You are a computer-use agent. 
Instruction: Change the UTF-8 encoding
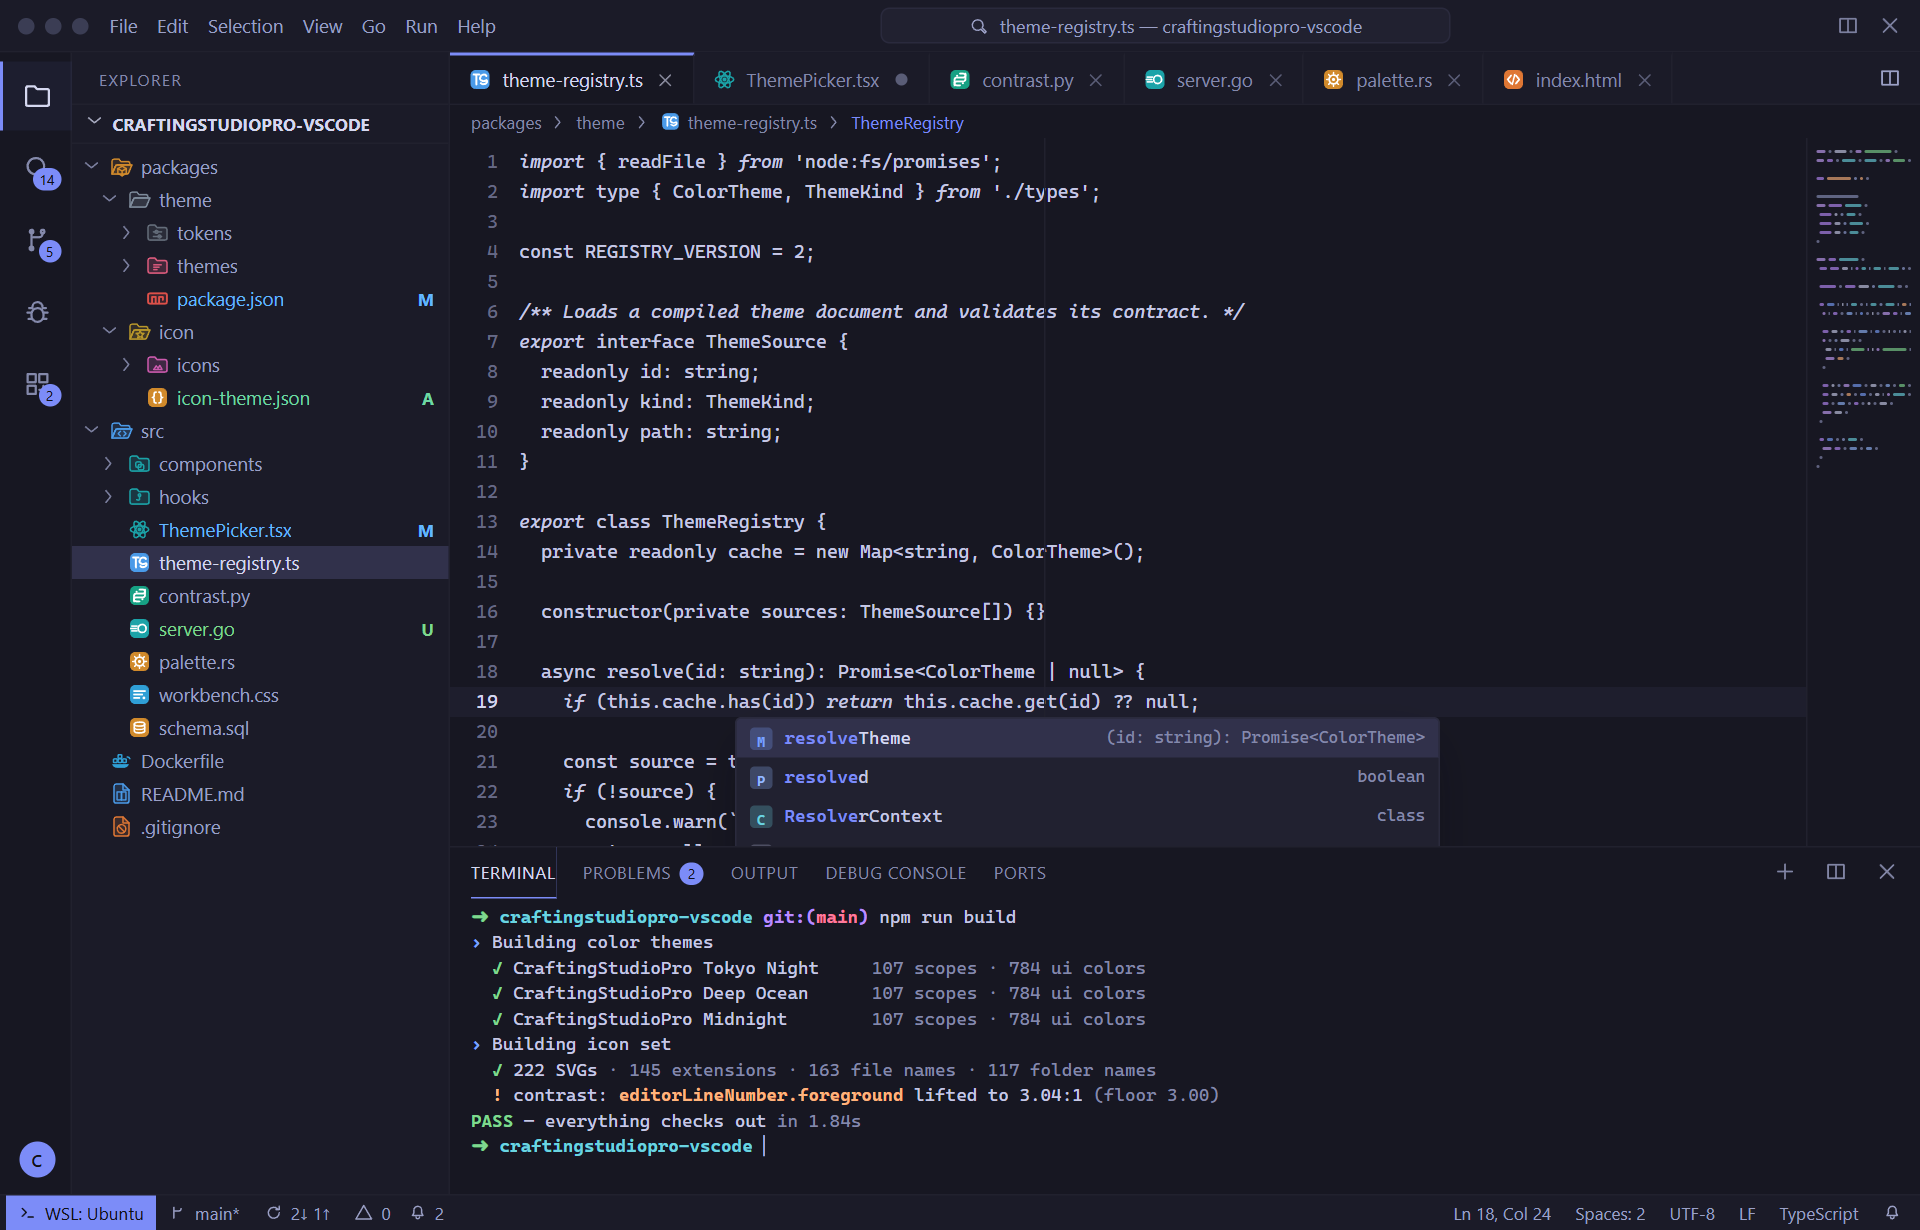coord(1692,1213)
